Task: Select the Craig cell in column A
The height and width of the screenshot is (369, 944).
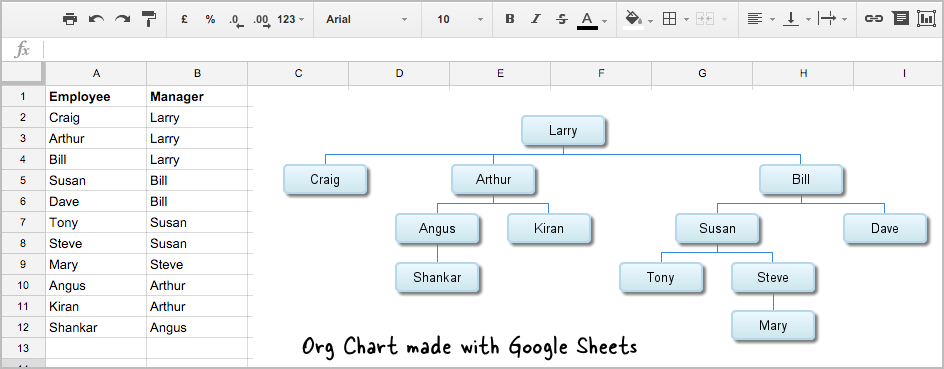Action: click(96, 117)
